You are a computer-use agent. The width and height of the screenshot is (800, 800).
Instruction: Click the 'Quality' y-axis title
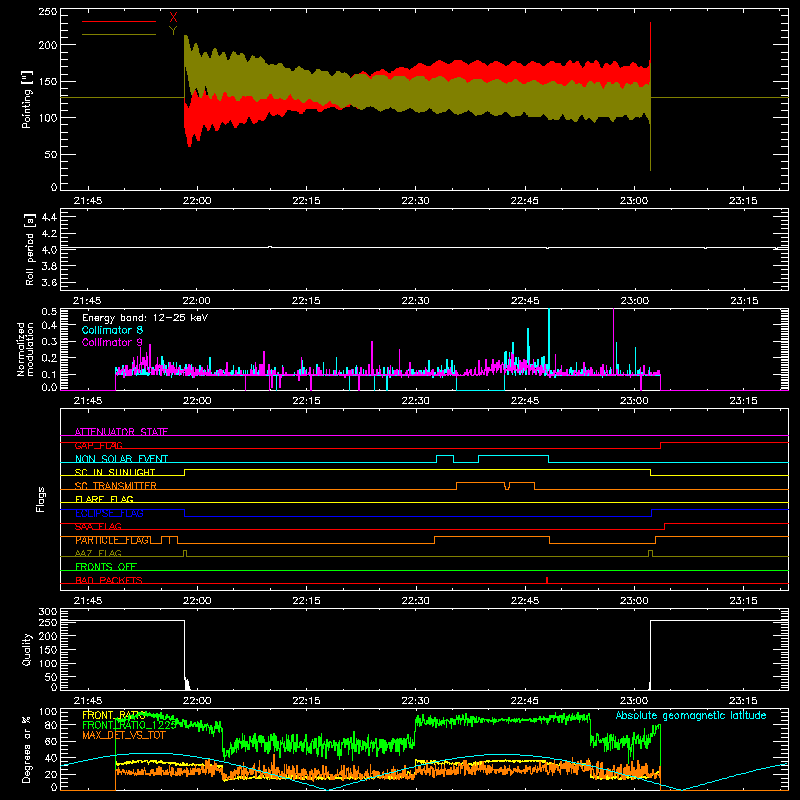pyautogui.click(x=27, y=649)
